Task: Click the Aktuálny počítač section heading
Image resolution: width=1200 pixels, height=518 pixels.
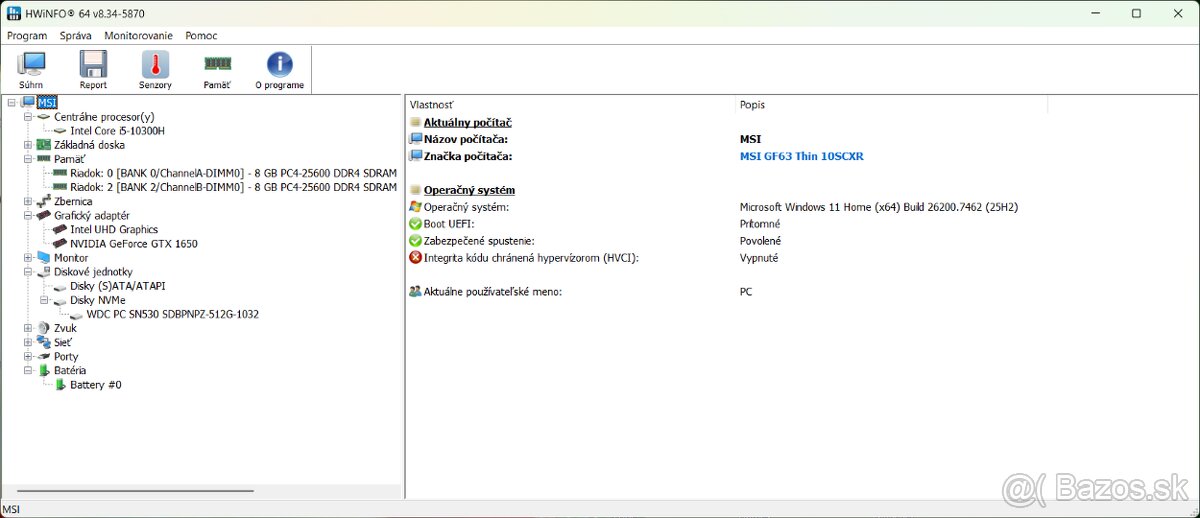Action: point(468,122)
